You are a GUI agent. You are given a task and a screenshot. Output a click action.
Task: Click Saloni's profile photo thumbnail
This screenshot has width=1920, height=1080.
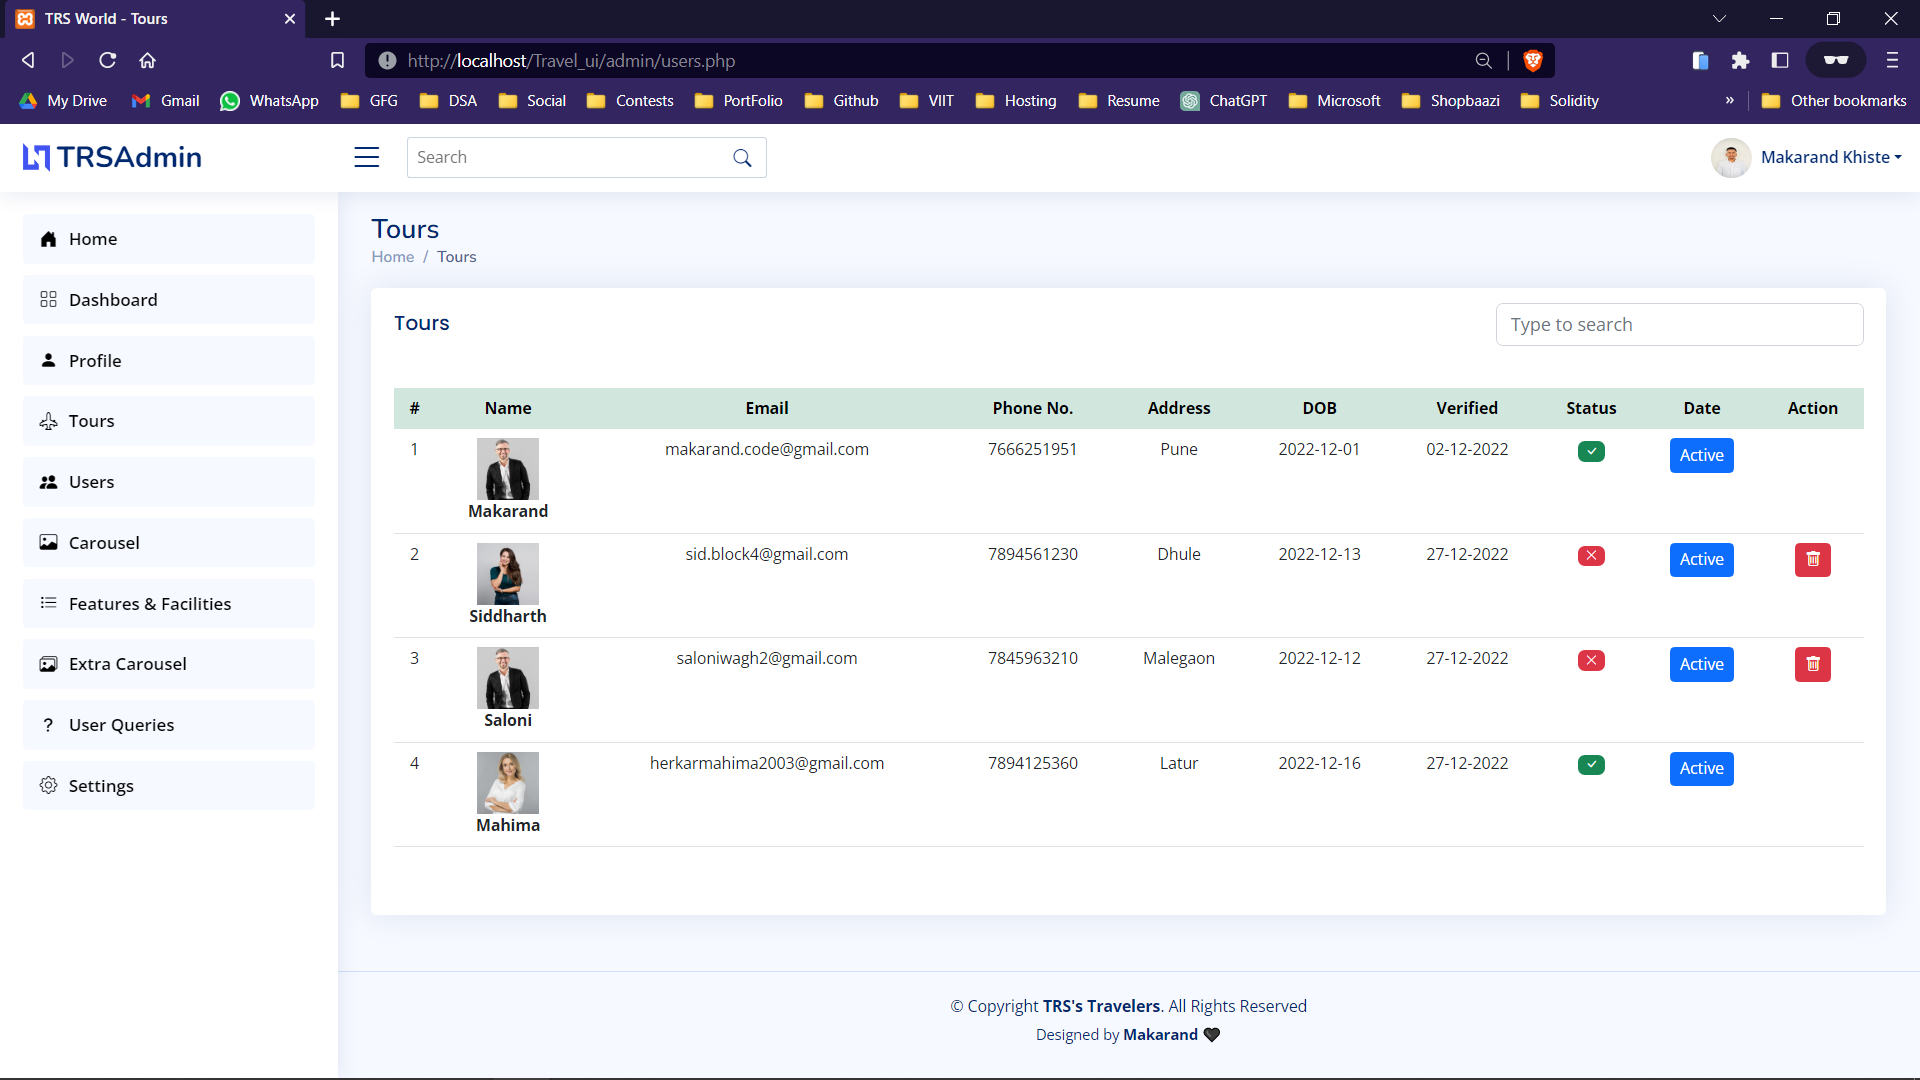coord(508,678)
